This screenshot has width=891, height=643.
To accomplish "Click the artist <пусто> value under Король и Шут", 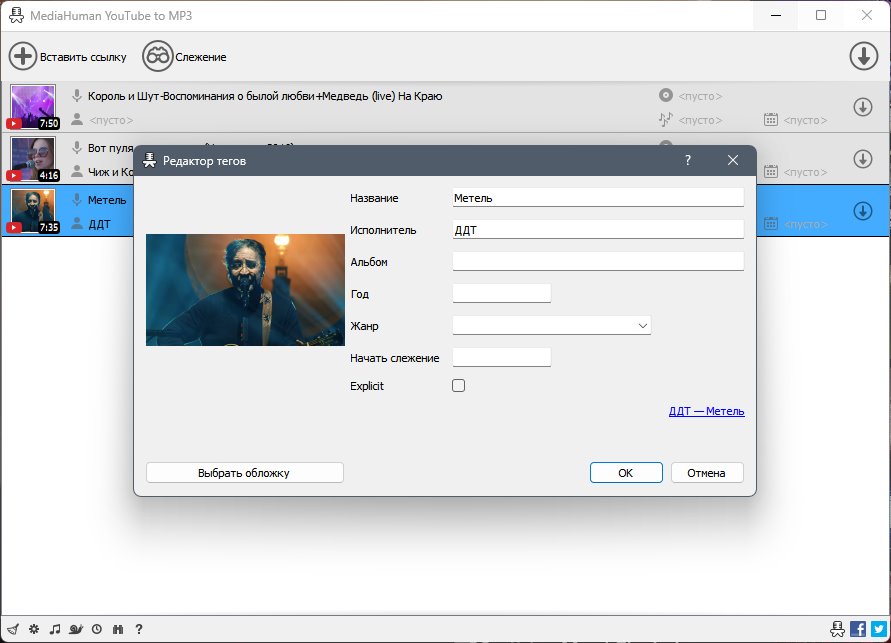I will (111, 120).
